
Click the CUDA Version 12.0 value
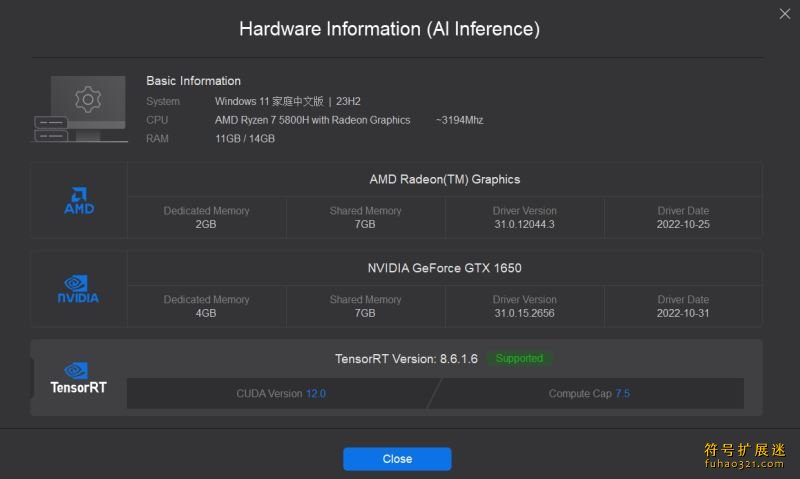[x=316, y=394]
